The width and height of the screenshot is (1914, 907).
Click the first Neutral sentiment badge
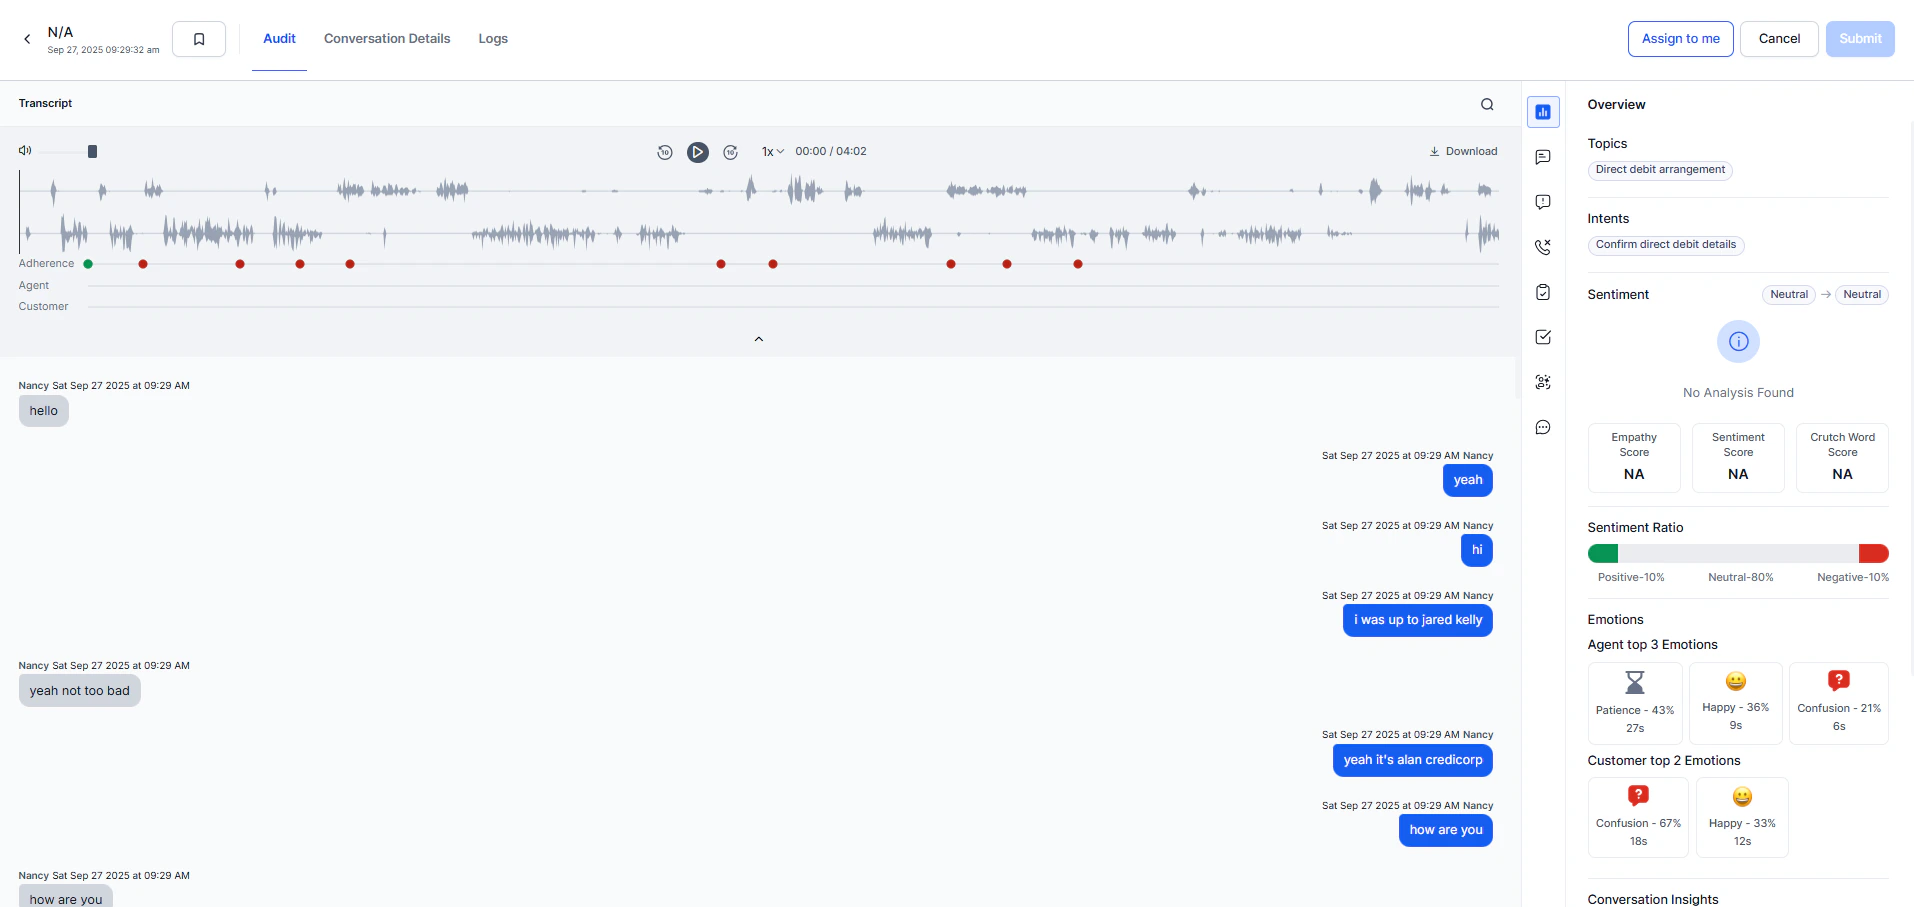point(1789,295)
